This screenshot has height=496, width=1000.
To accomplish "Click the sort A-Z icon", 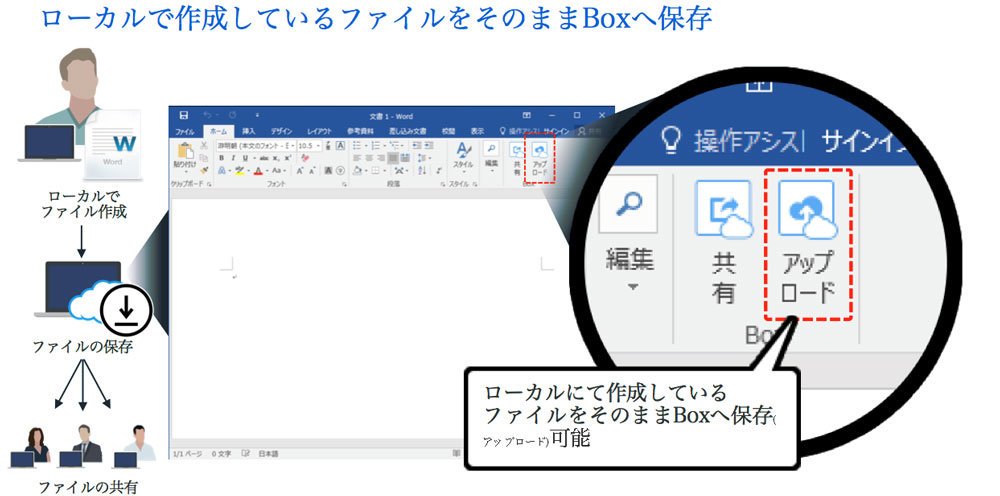I will 422,171.
